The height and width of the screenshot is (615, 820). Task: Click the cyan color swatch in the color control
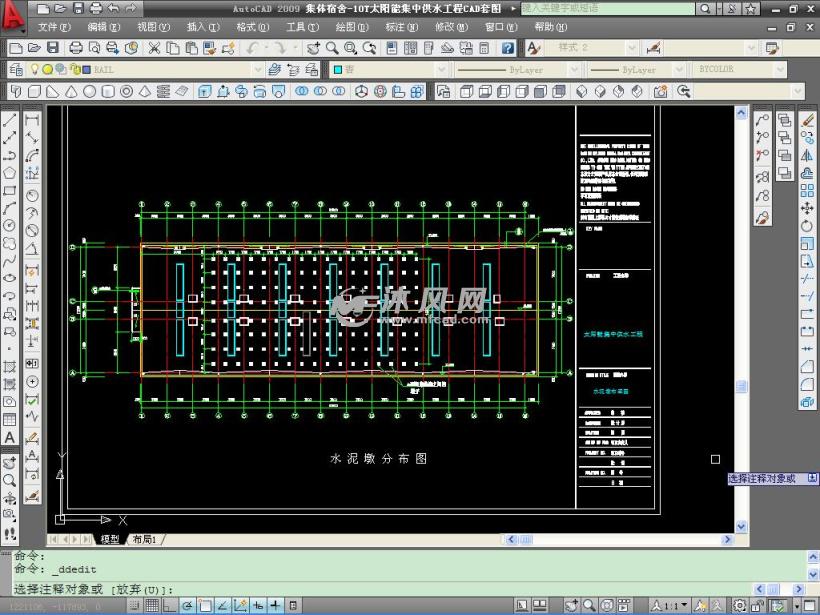[x=338, y=69]
